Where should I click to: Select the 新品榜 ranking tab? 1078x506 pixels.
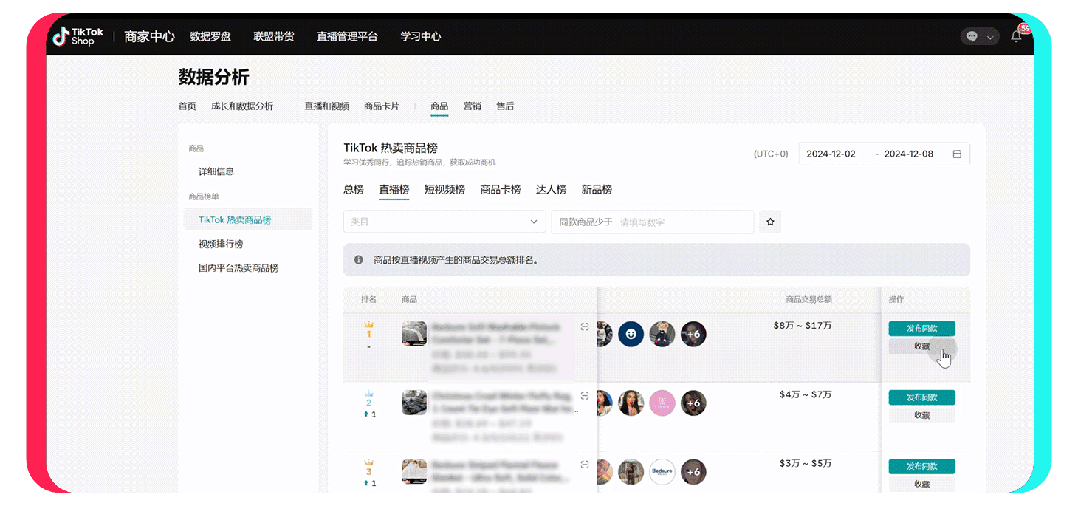click(597, 190)
